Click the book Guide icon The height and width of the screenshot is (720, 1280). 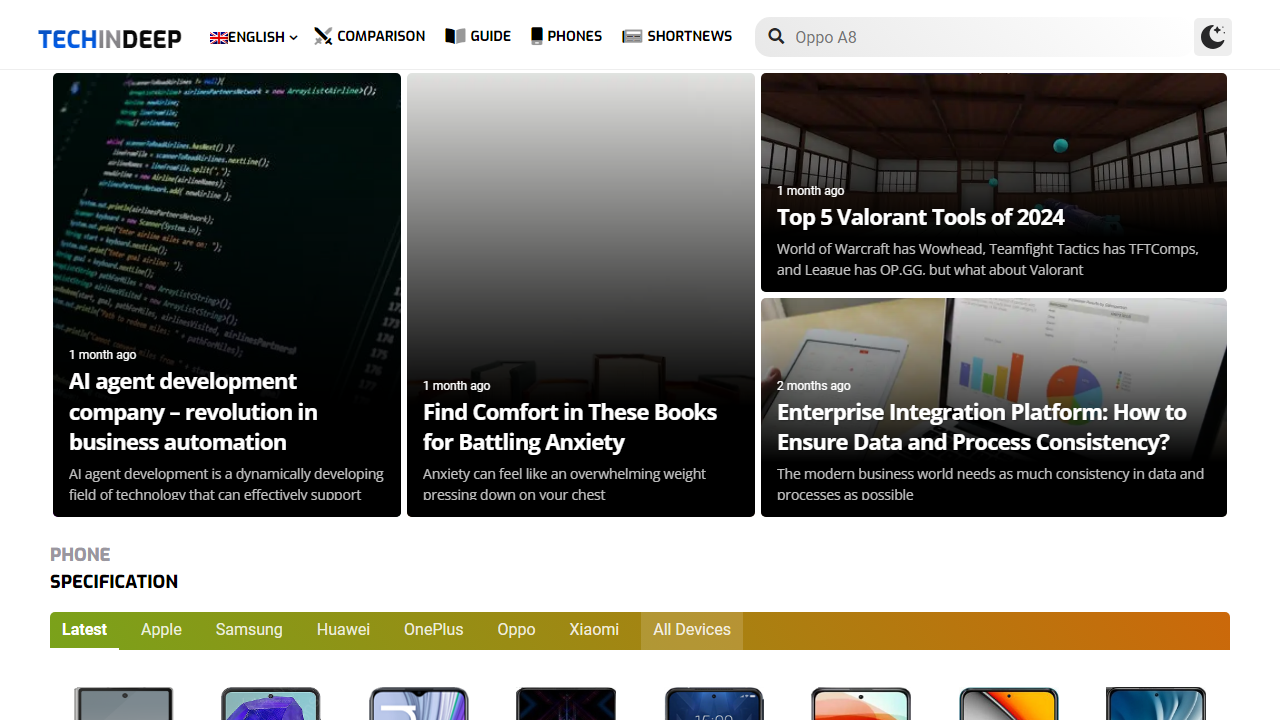coord(455,37)
